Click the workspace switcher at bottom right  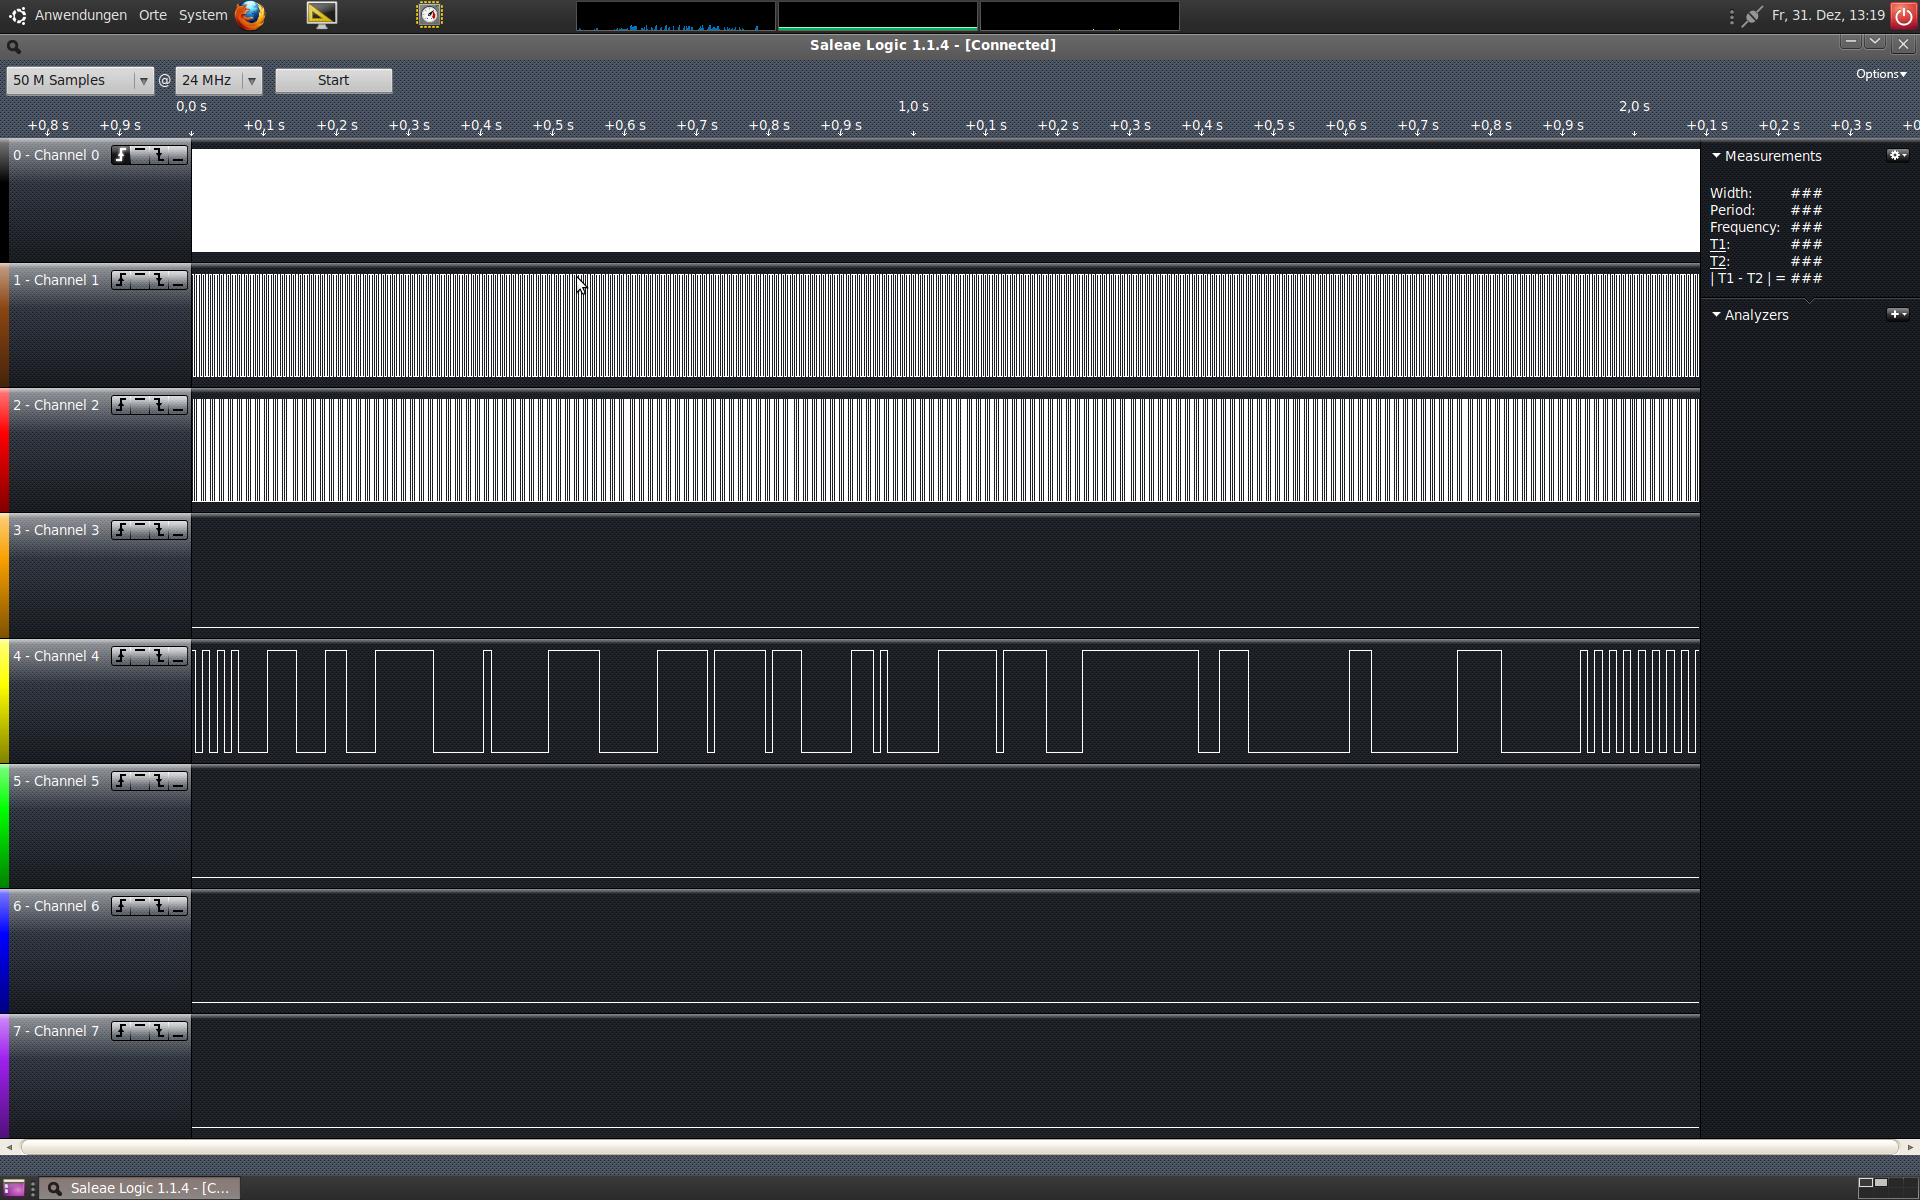[1887, 1186]
